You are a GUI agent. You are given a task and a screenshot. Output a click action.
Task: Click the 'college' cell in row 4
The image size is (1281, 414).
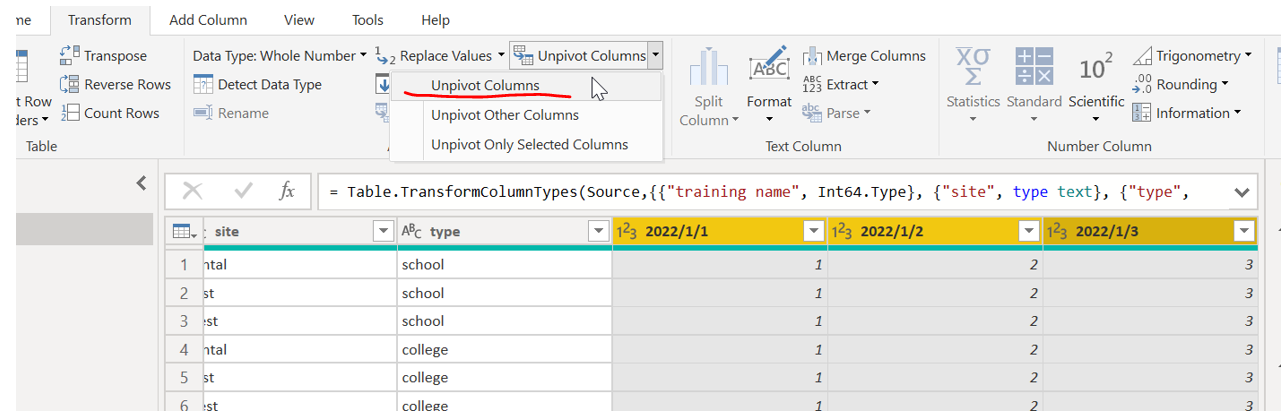click(504, 350)
